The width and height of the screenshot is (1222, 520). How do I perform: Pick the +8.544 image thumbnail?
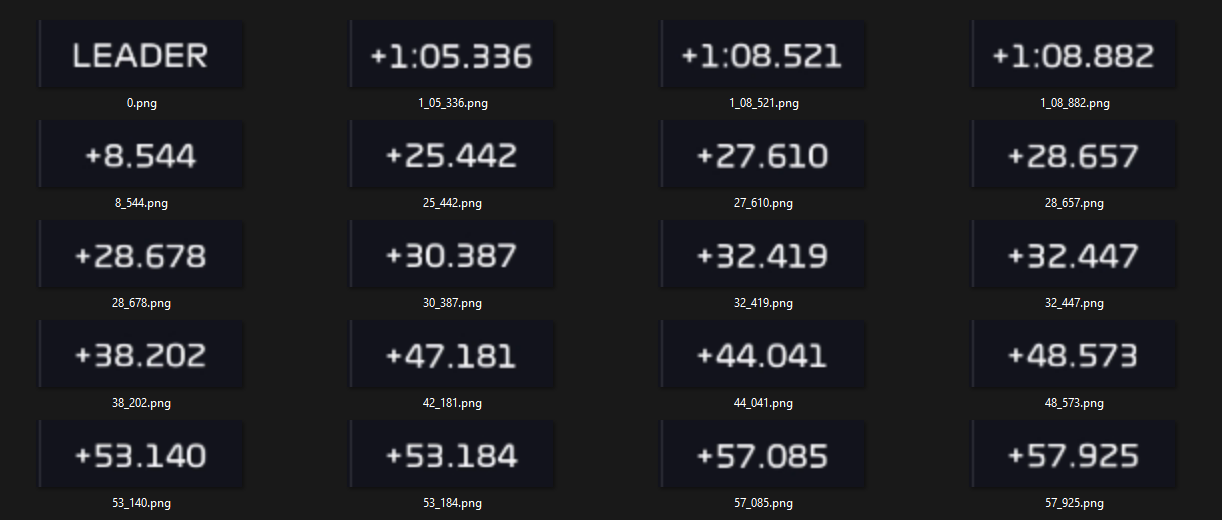pos(141,155)
